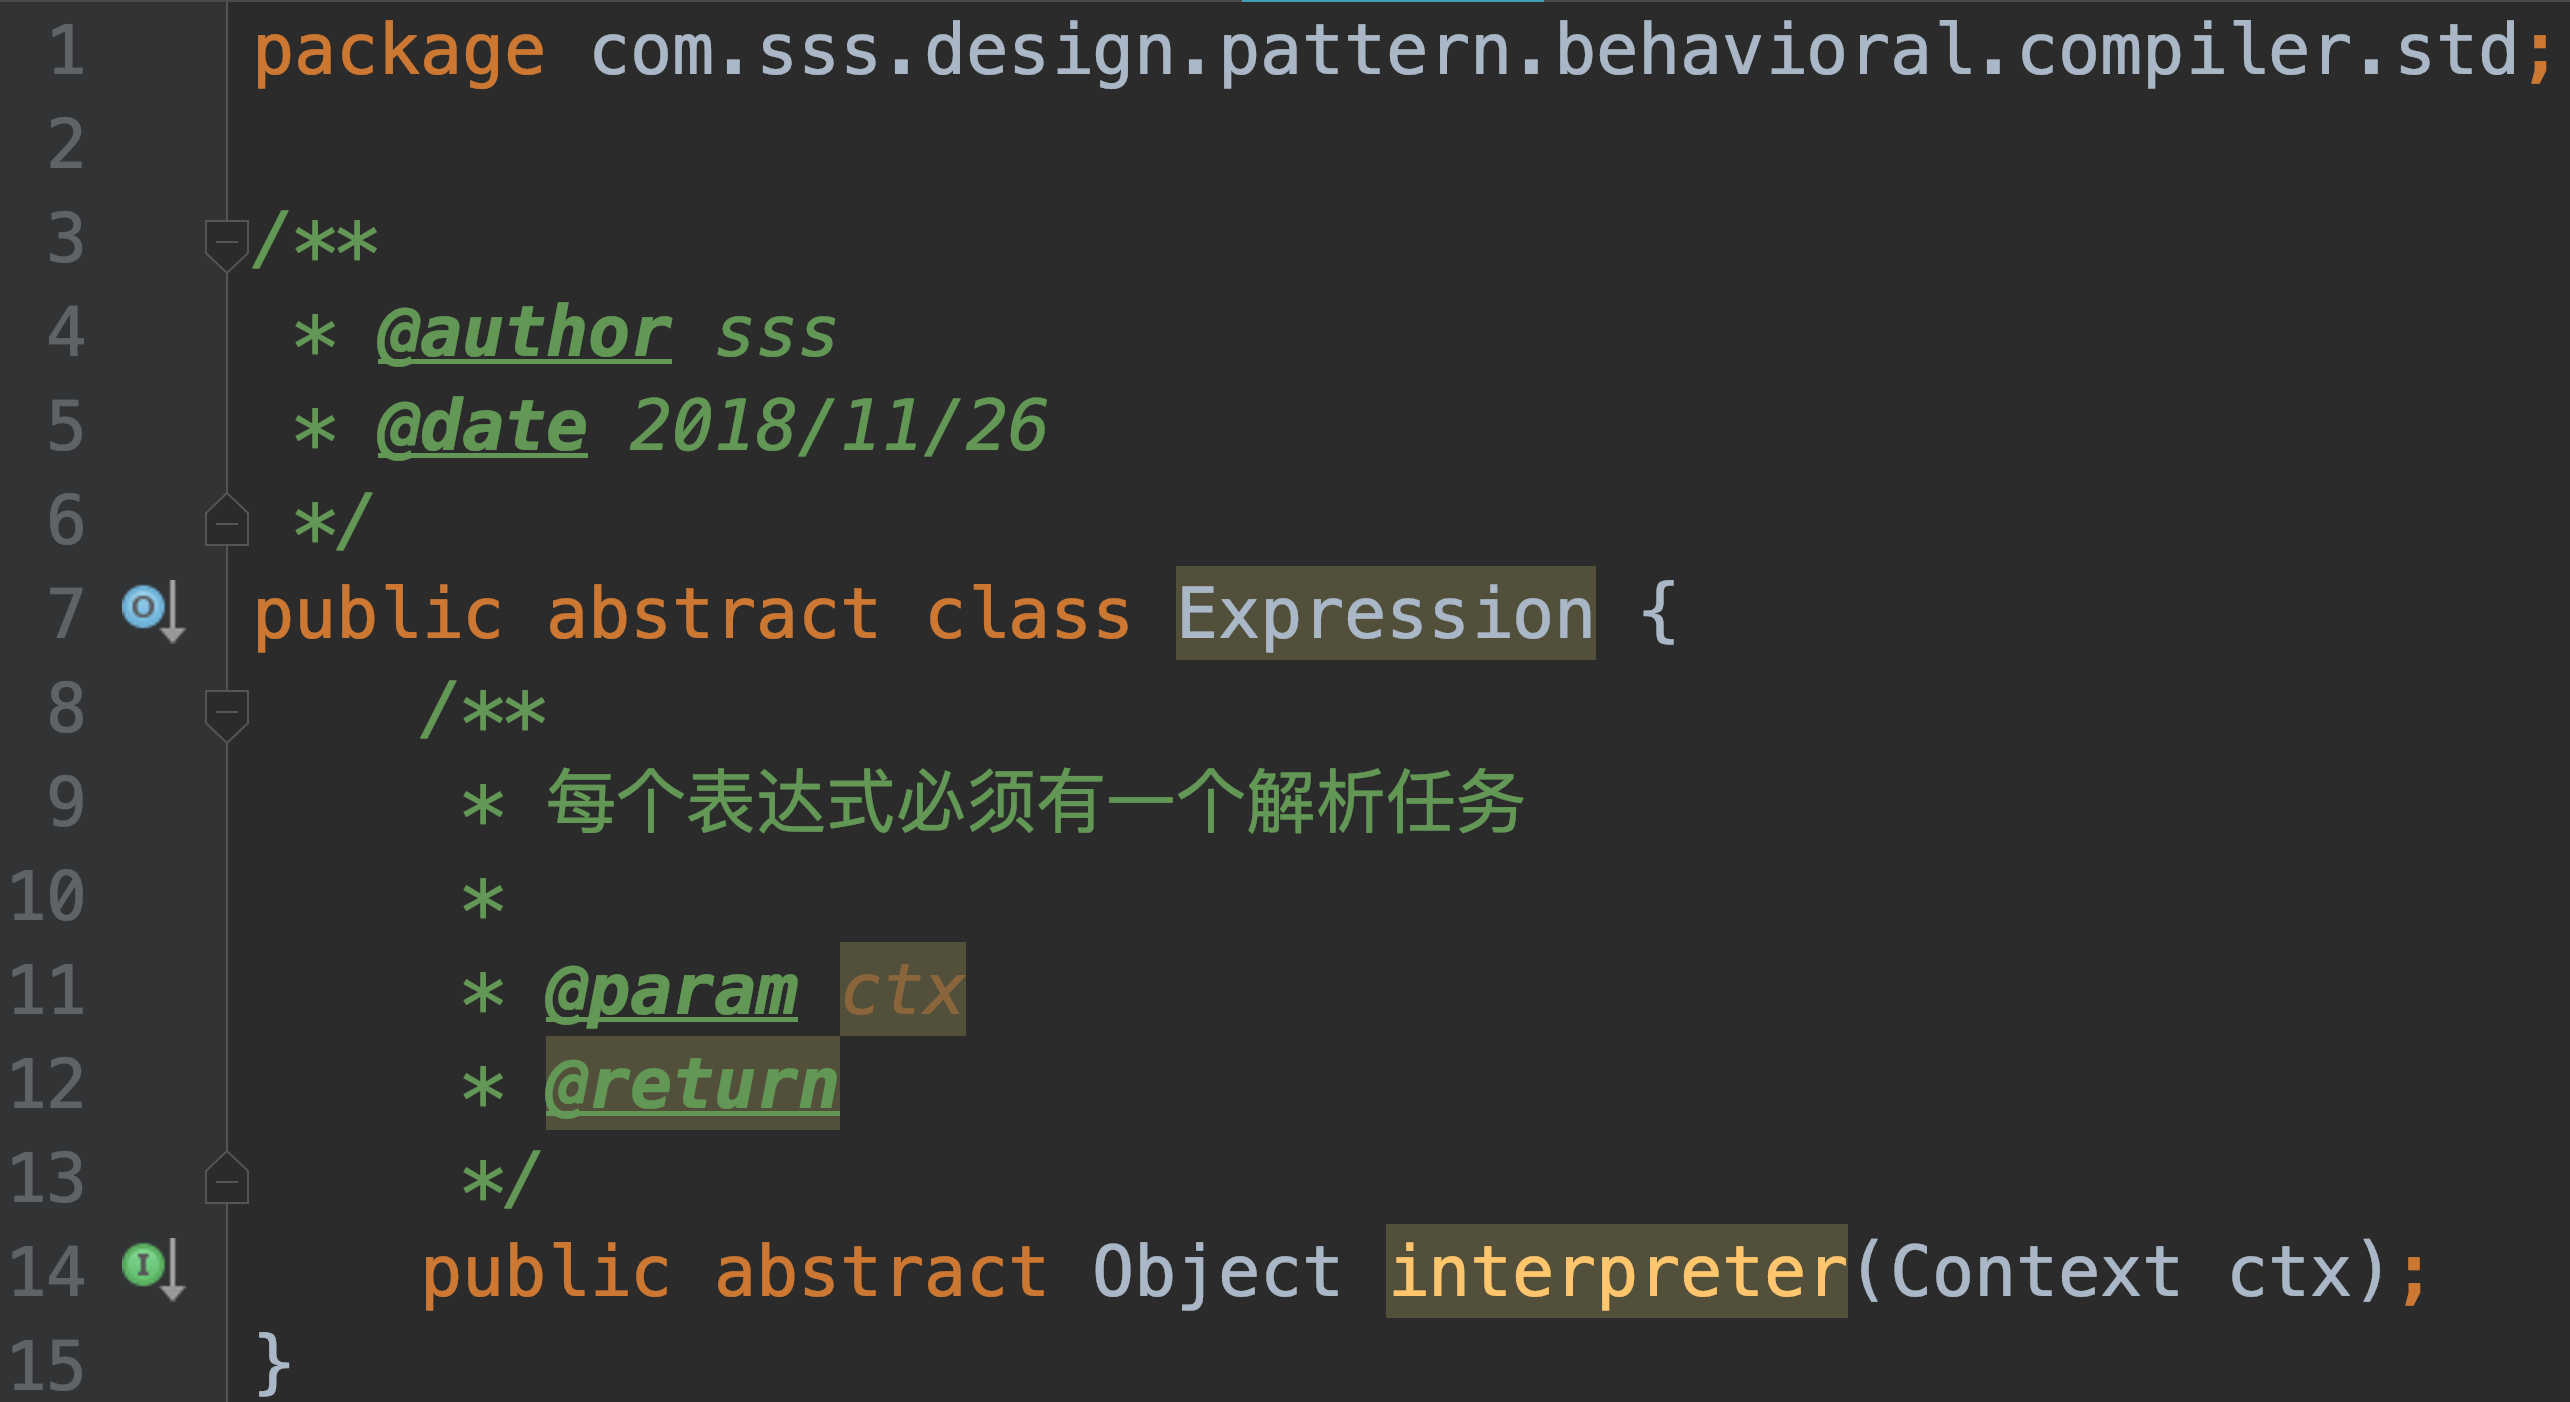Collapse the method Javadoc fold on line 8

click(226, 711)
